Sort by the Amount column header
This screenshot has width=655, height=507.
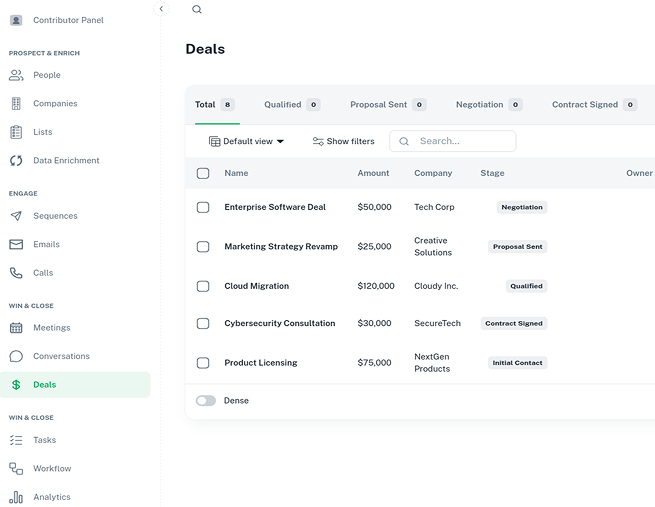coord(373,173)
